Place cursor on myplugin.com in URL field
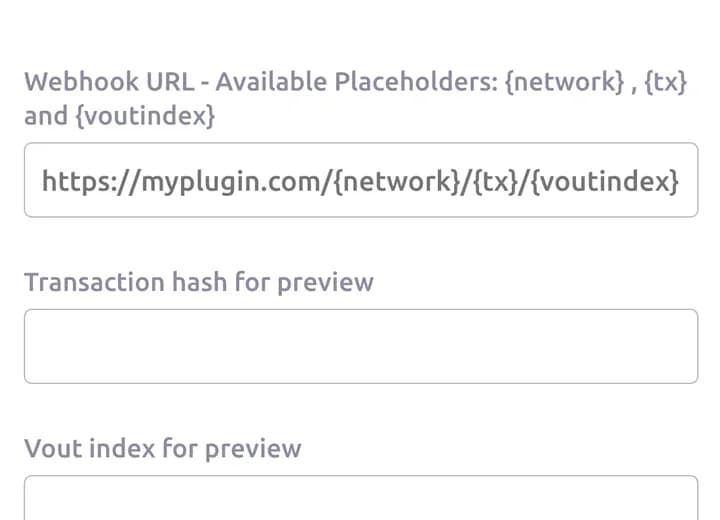This screenshot has width=720, height=520. tap(233, 182)
